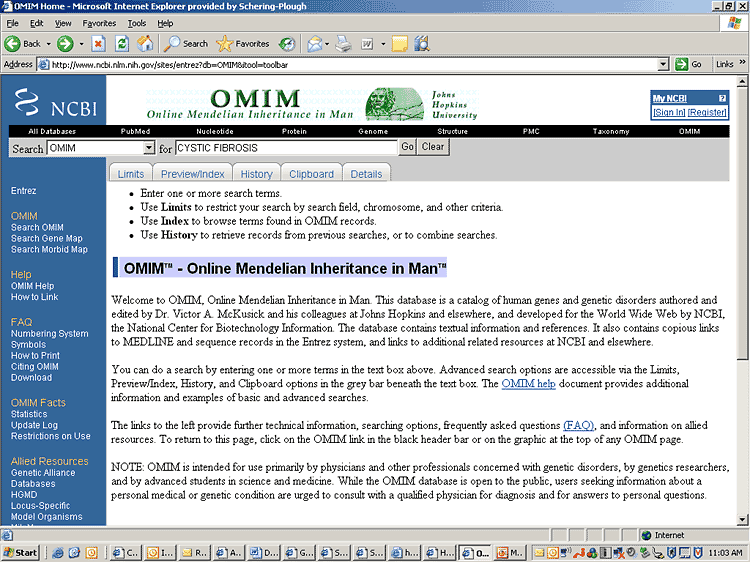Viewport: 750px width, 562px height.
Task: Open the Numbering System sidebar link
Action: click(50, 333)
